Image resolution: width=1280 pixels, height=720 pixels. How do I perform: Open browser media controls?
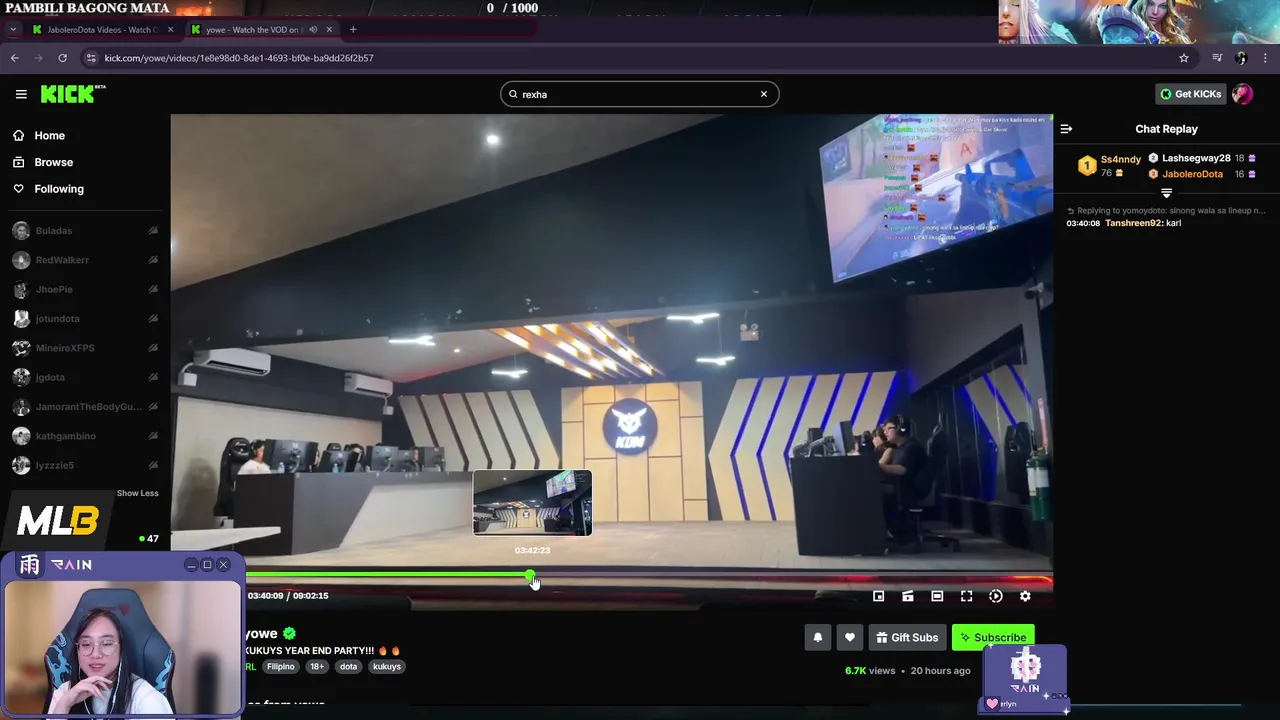point(1217,58)
